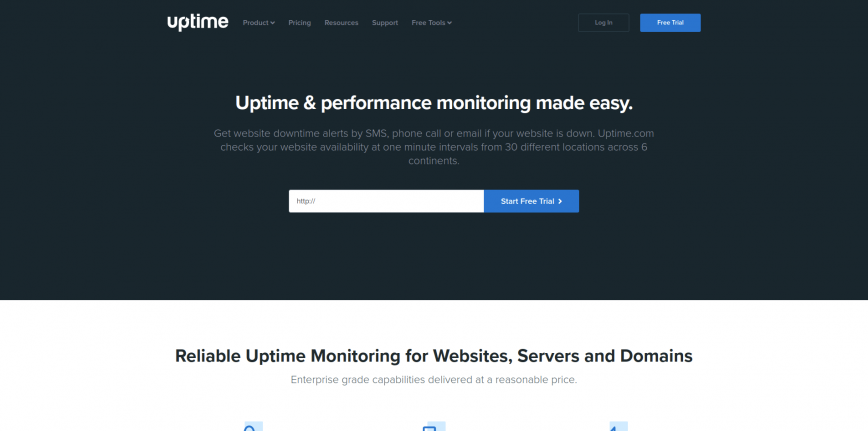
Task: Click the Free Trial header button
Action: point(670,23)
